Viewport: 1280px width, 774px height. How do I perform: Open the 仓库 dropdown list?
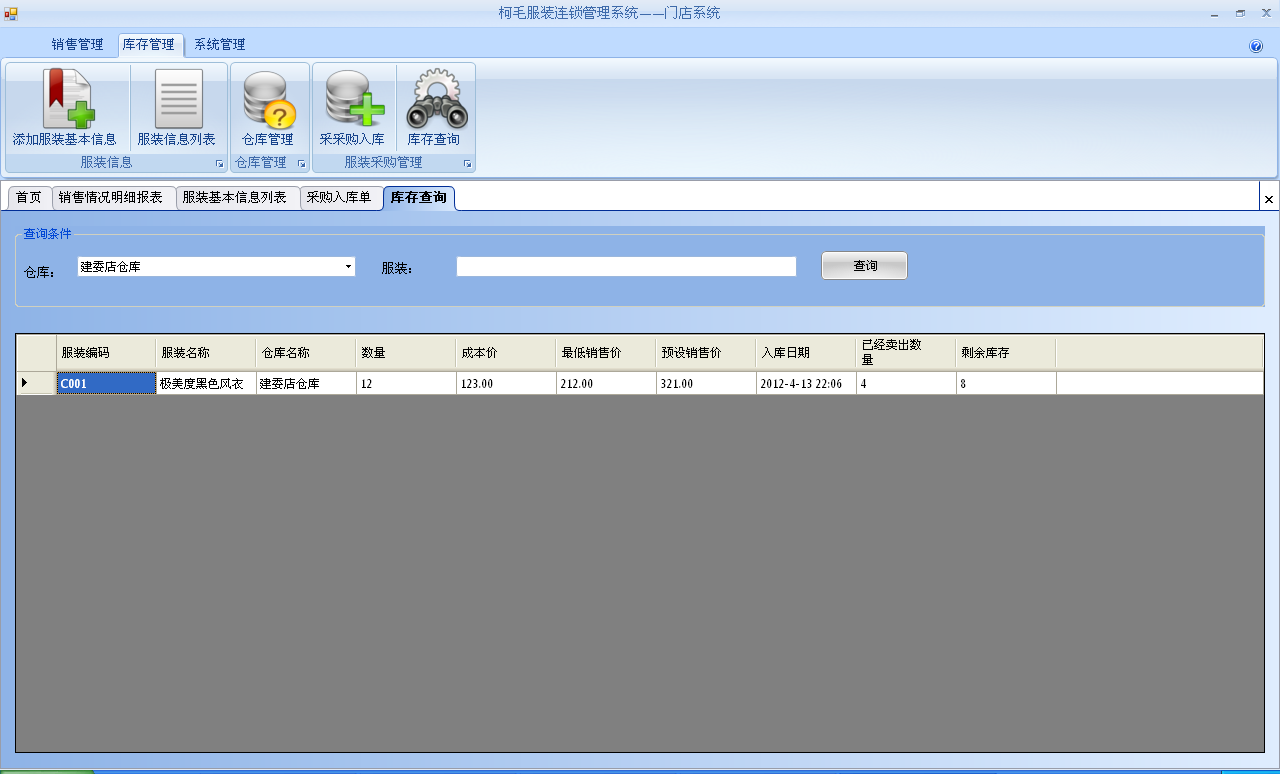pyautogui.click(x=349, y=267)
